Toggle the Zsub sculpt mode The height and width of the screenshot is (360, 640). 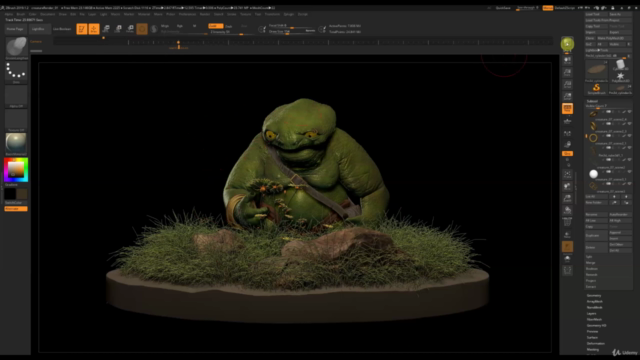pos(229,26)
